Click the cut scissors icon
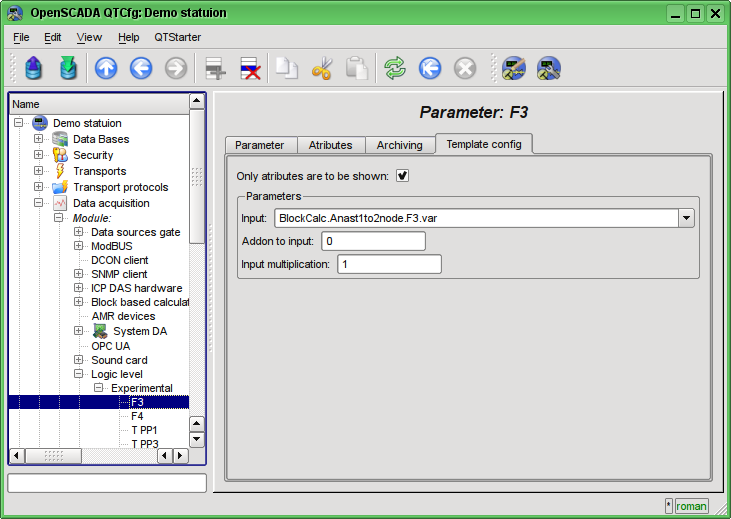The image size is (731, 519). click(322, 68)
